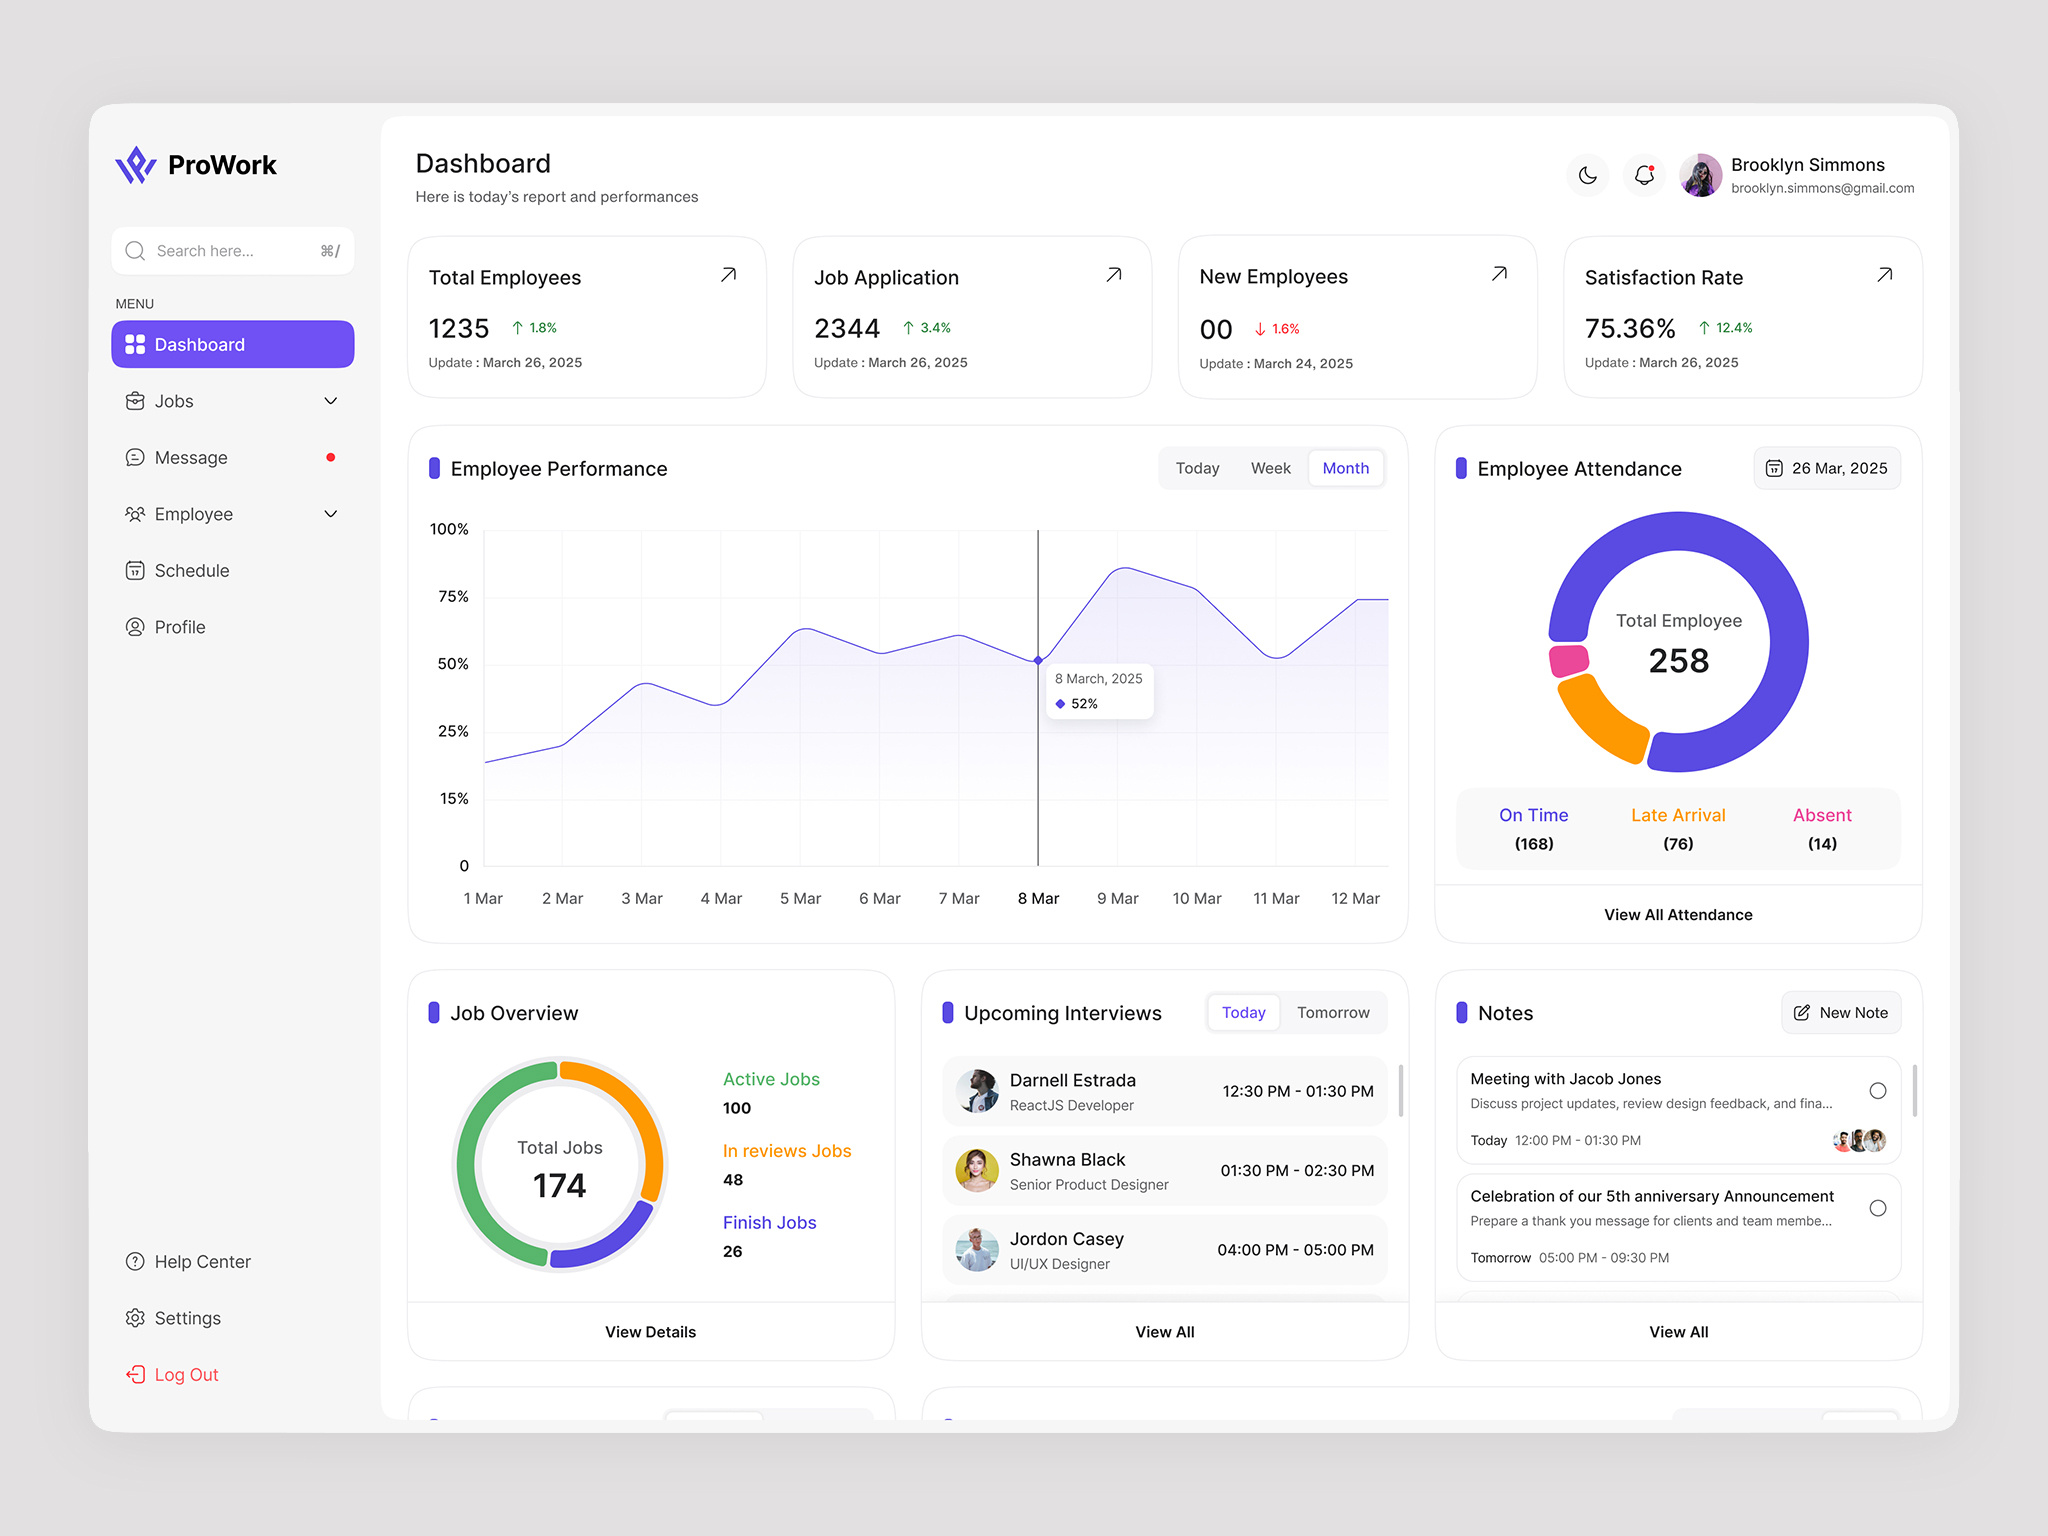Image resolution: width=2048 pixels, height=1536 pixels.
Task: Open the dark mode moon icon
Action: pyautogui.click(x=1586, y=175)
